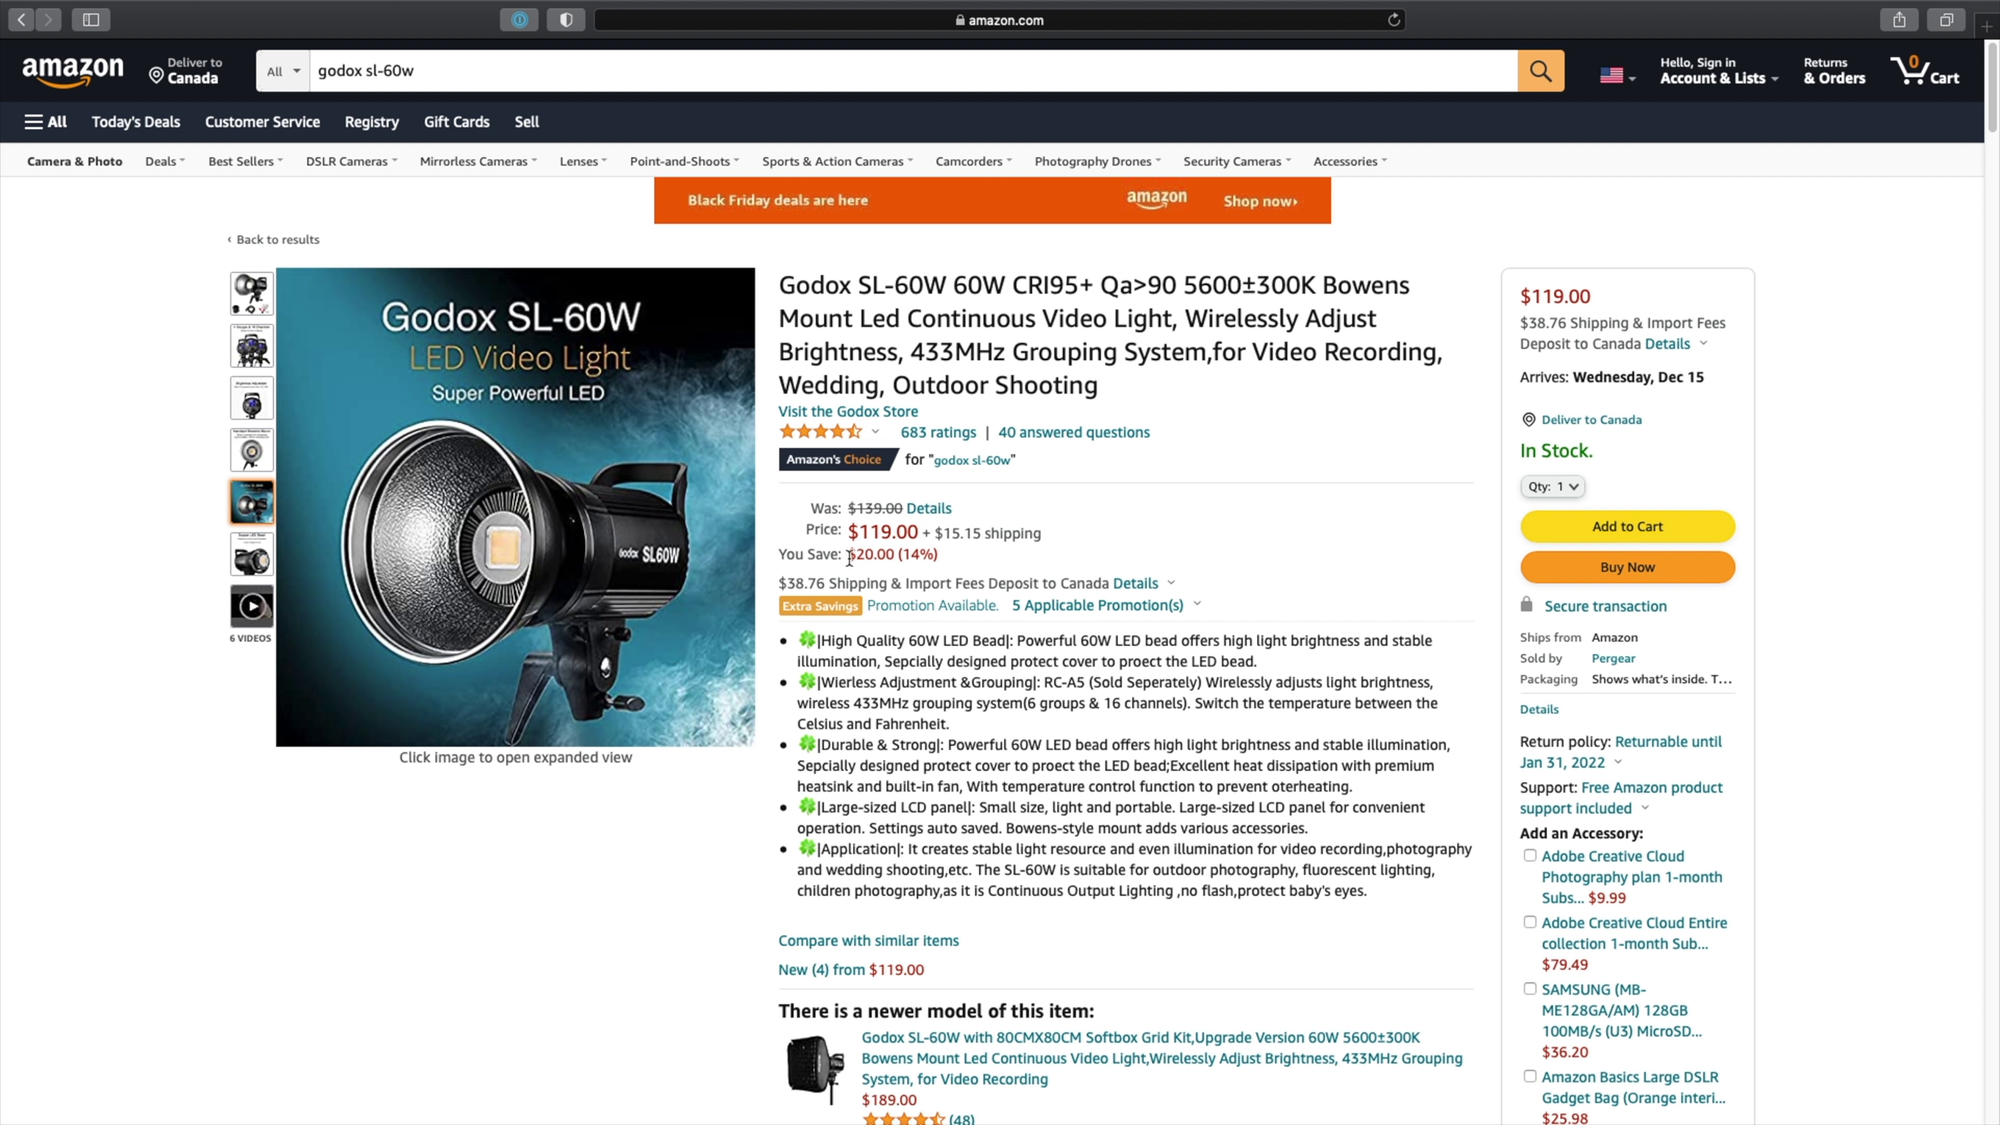Check the Adobe Creative Cloud Entire collection checkbox
Image resolution: width=2000 pixels, height=1125 pixels.
[1529, 922]
